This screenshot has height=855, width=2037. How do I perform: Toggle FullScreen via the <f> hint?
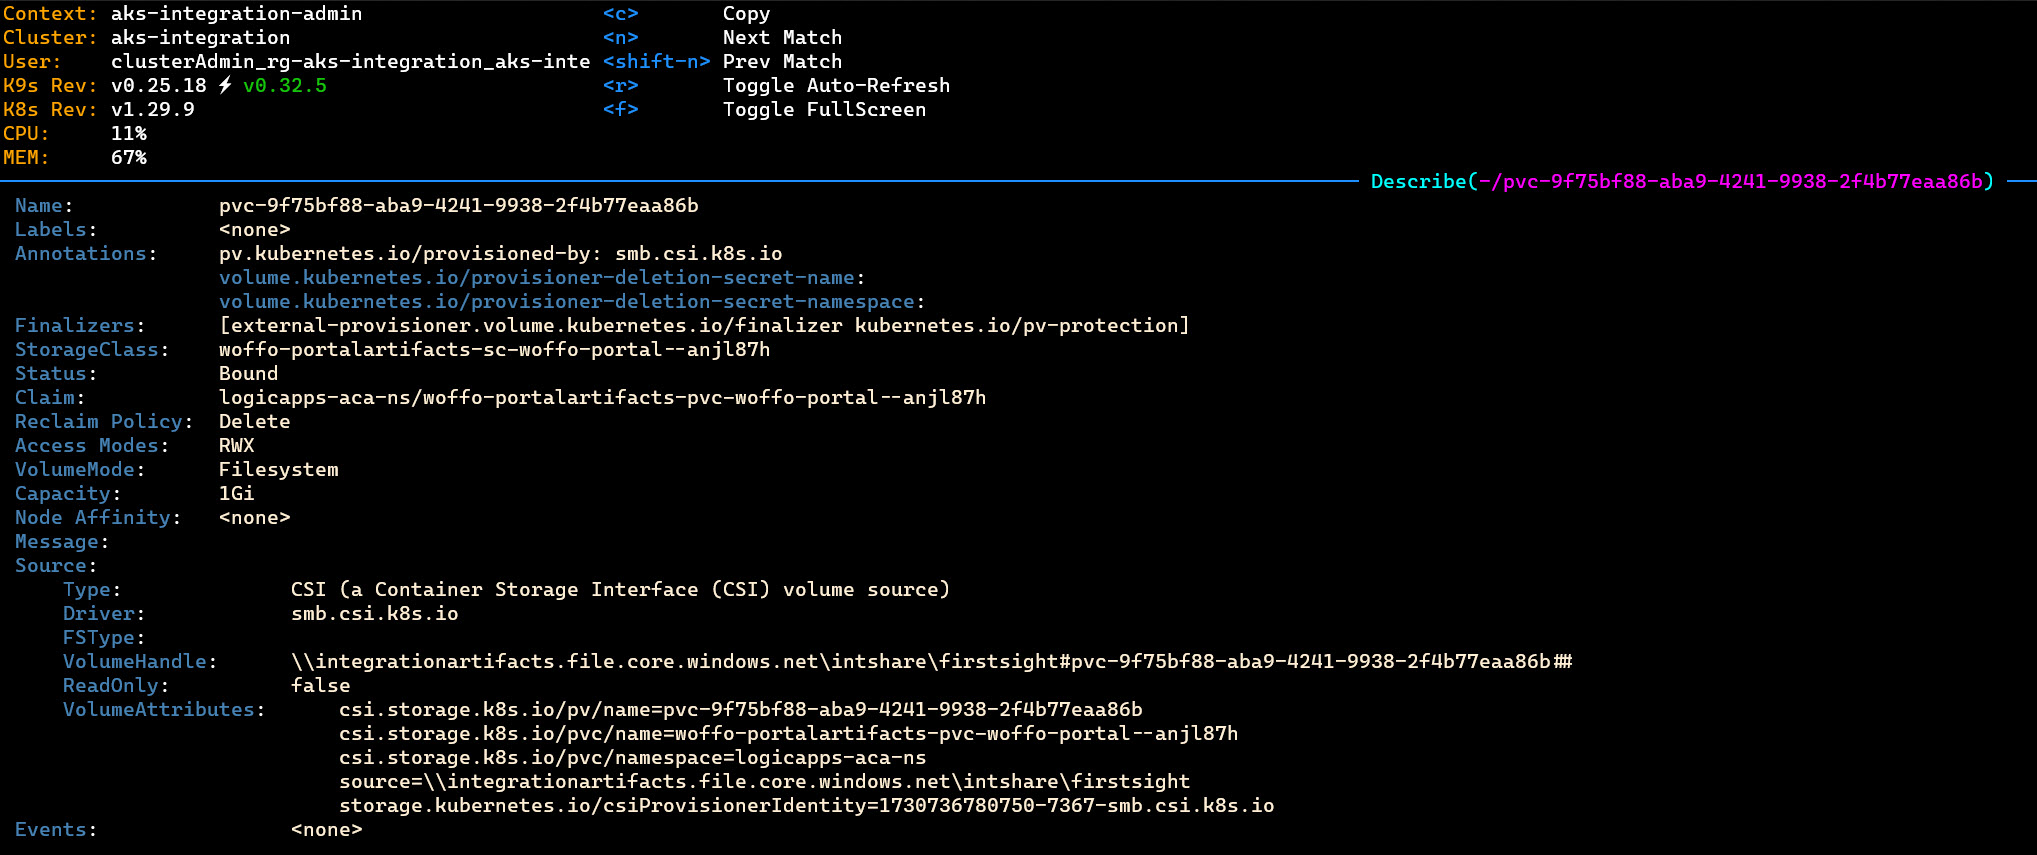620,110
